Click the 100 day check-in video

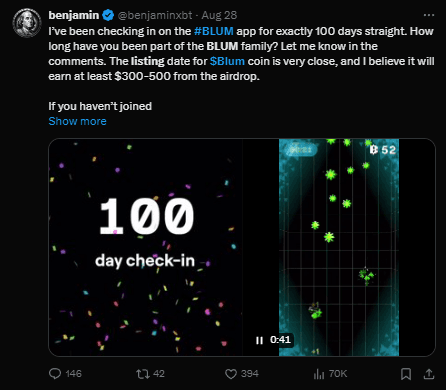[242, 247]
